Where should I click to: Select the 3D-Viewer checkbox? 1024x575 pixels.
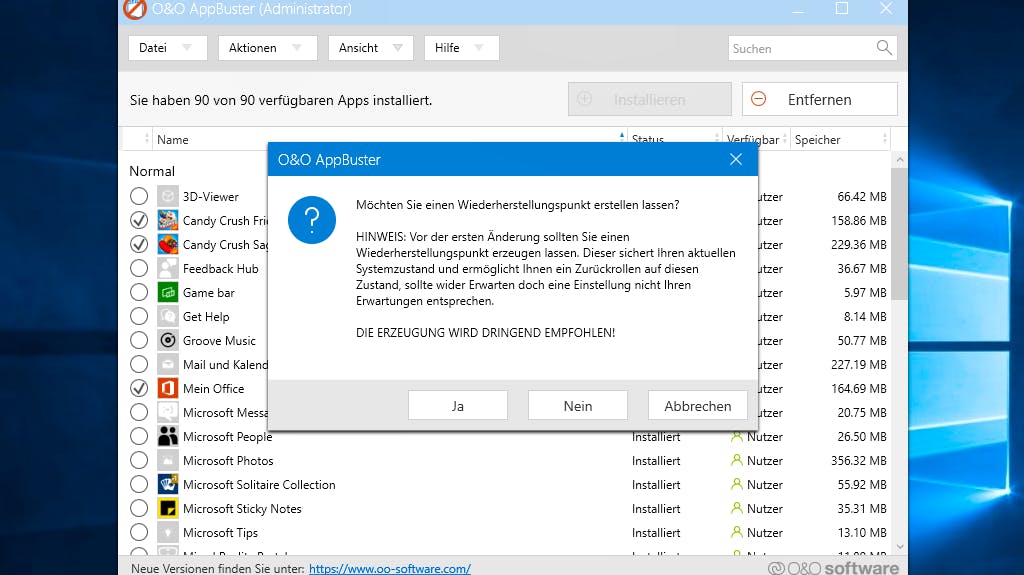tap(138, 196)
